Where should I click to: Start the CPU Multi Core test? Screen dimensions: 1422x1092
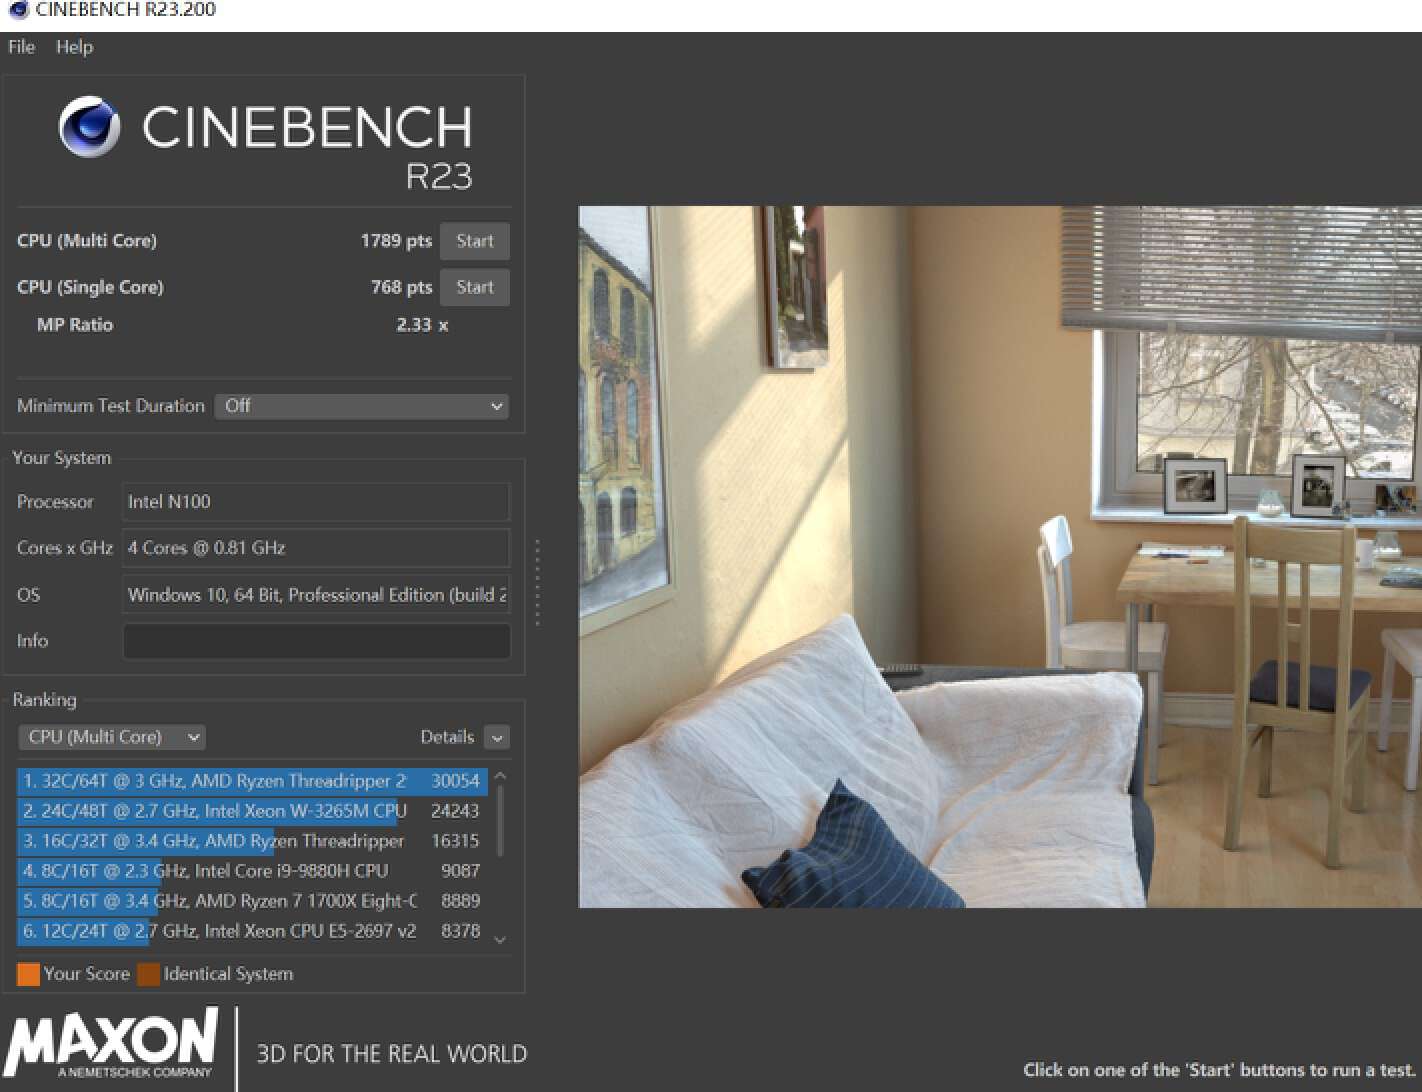(475, 241)
